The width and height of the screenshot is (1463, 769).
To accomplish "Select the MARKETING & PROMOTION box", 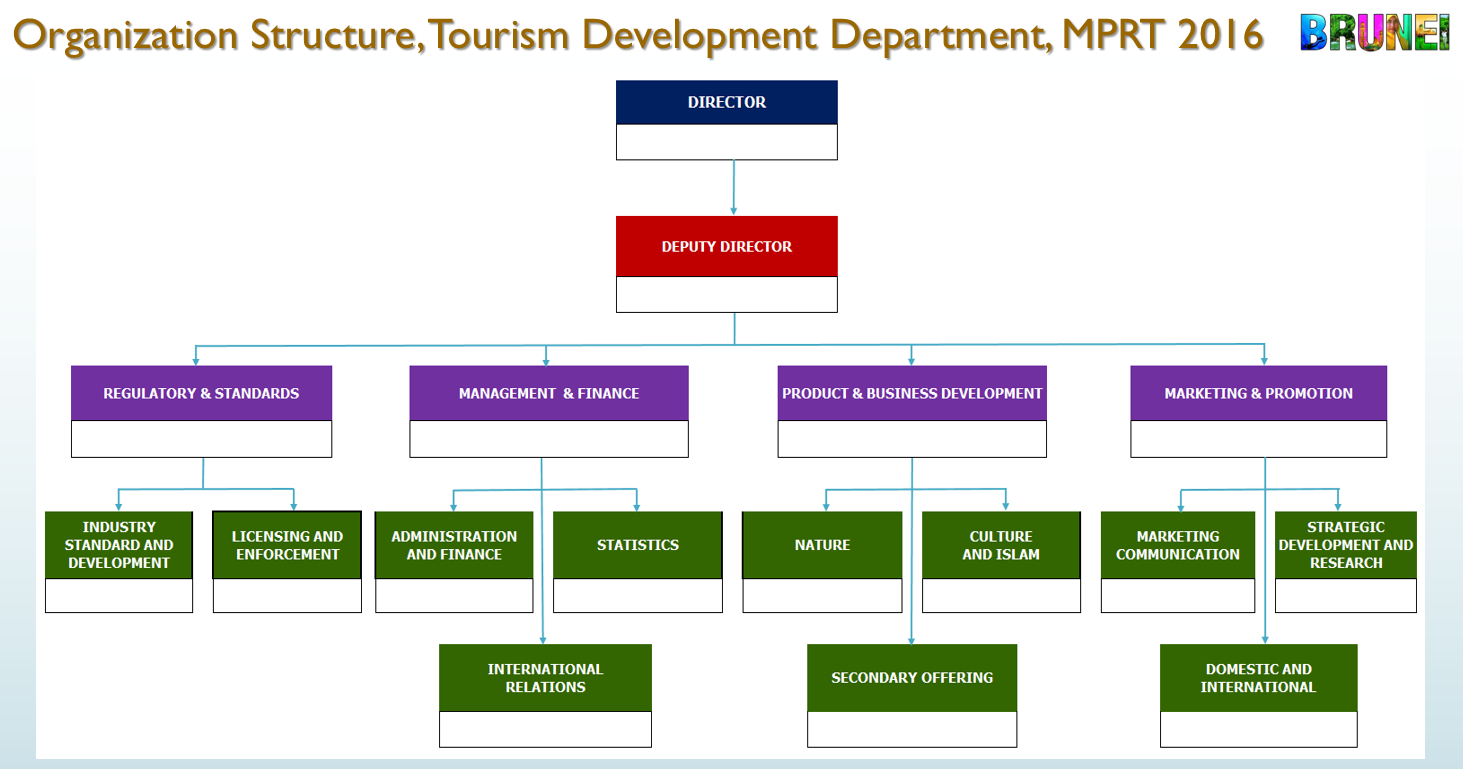I will (x=1259, y=393).
